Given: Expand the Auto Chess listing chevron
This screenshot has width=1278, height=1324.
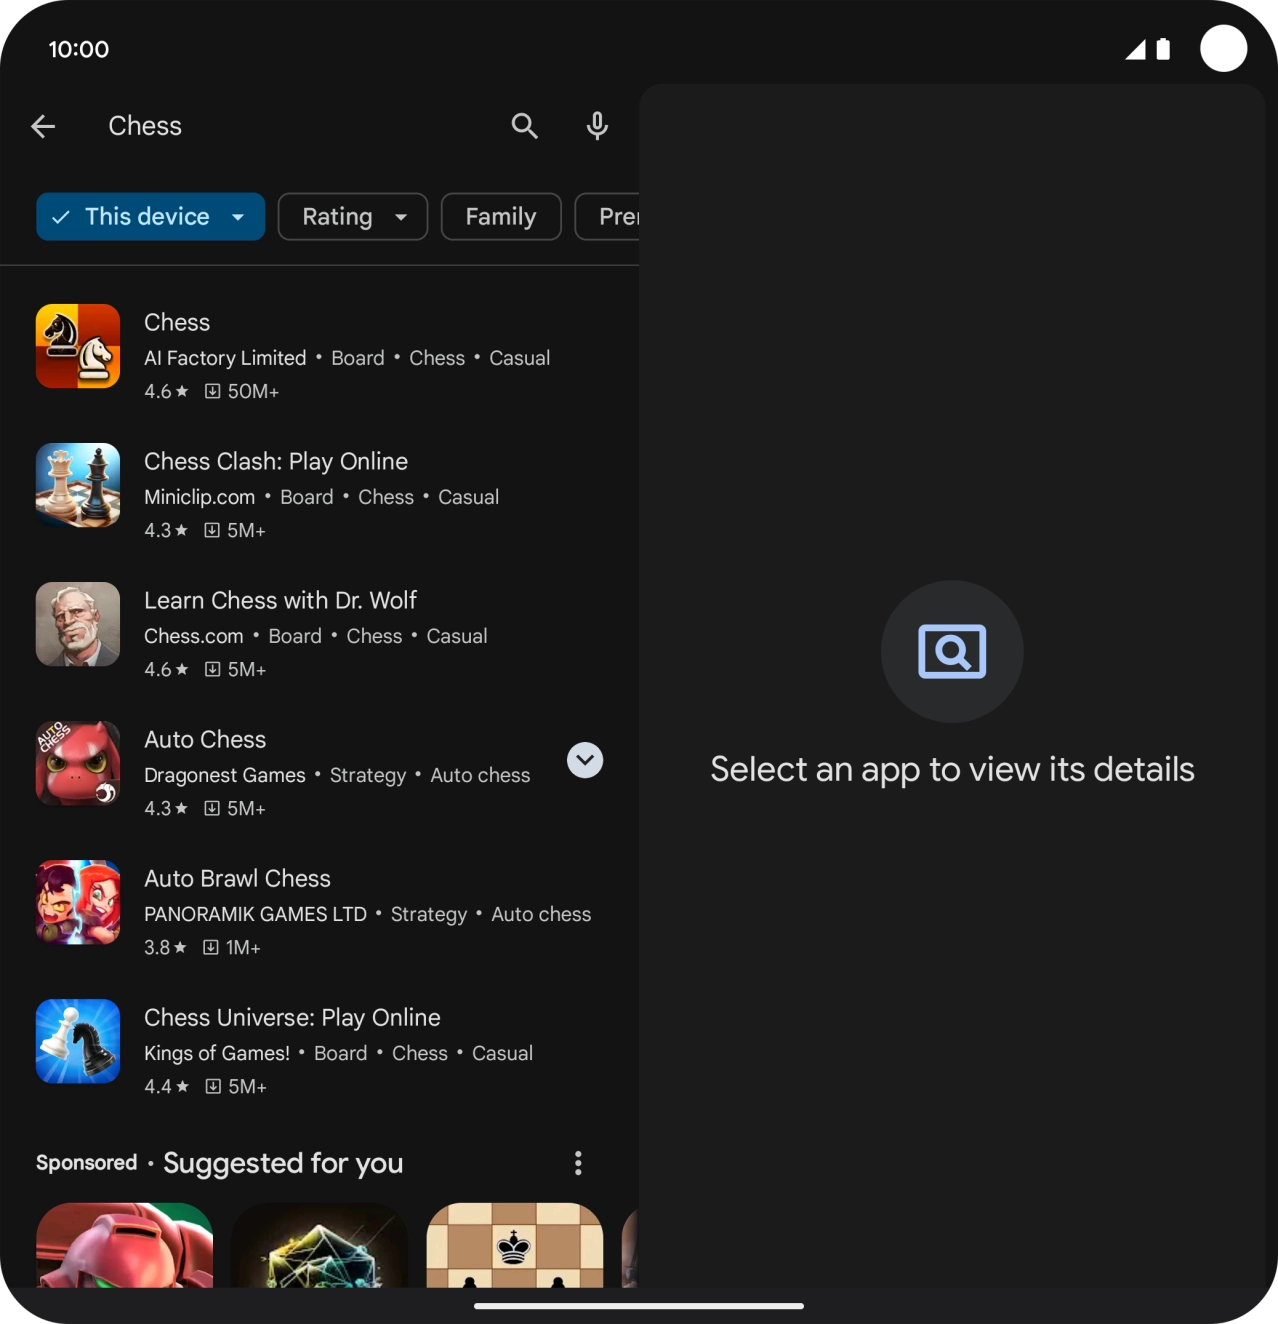Looking at the screenshot, I should [x=585, y=760].
